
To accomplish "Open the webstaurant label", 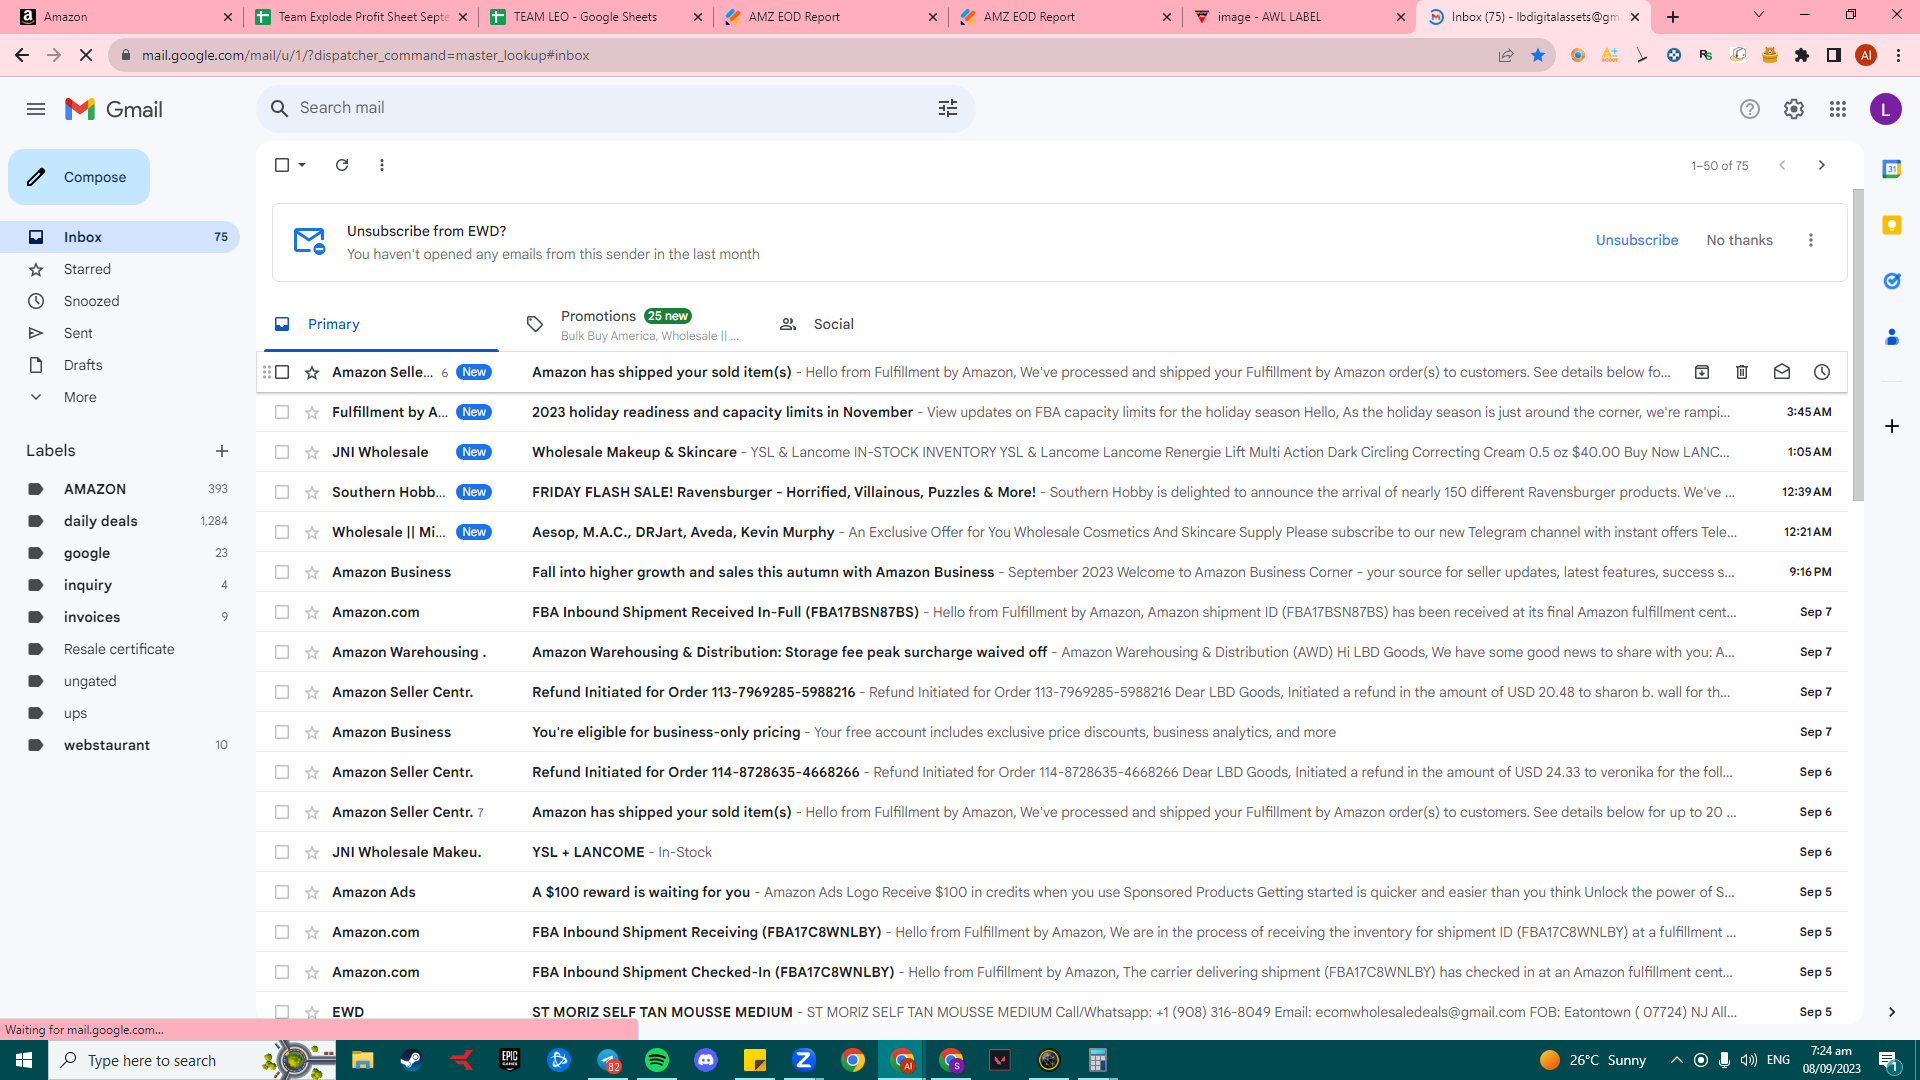I will (x=120, y=745).
